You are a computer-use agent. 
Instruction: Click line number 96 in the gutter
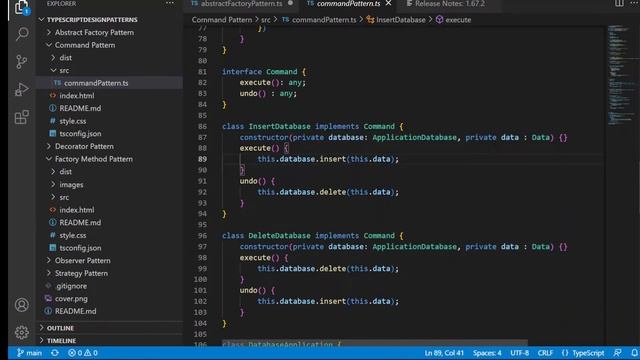[x=202, y=236]
